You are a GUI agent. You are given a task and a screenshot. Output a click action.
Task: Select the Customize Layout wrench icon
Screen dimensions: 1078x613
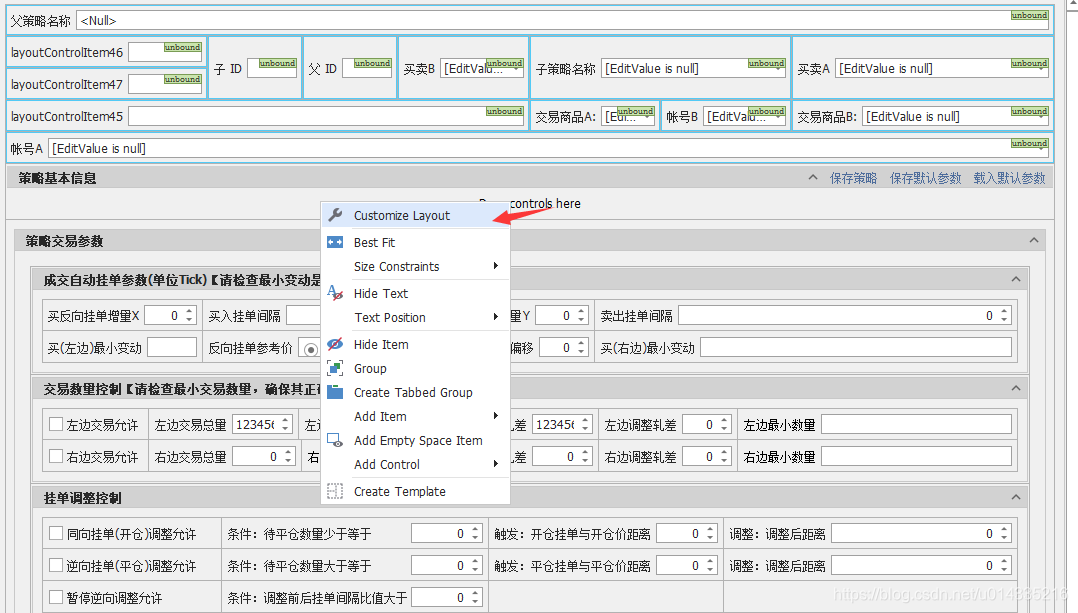coord(335,214)
